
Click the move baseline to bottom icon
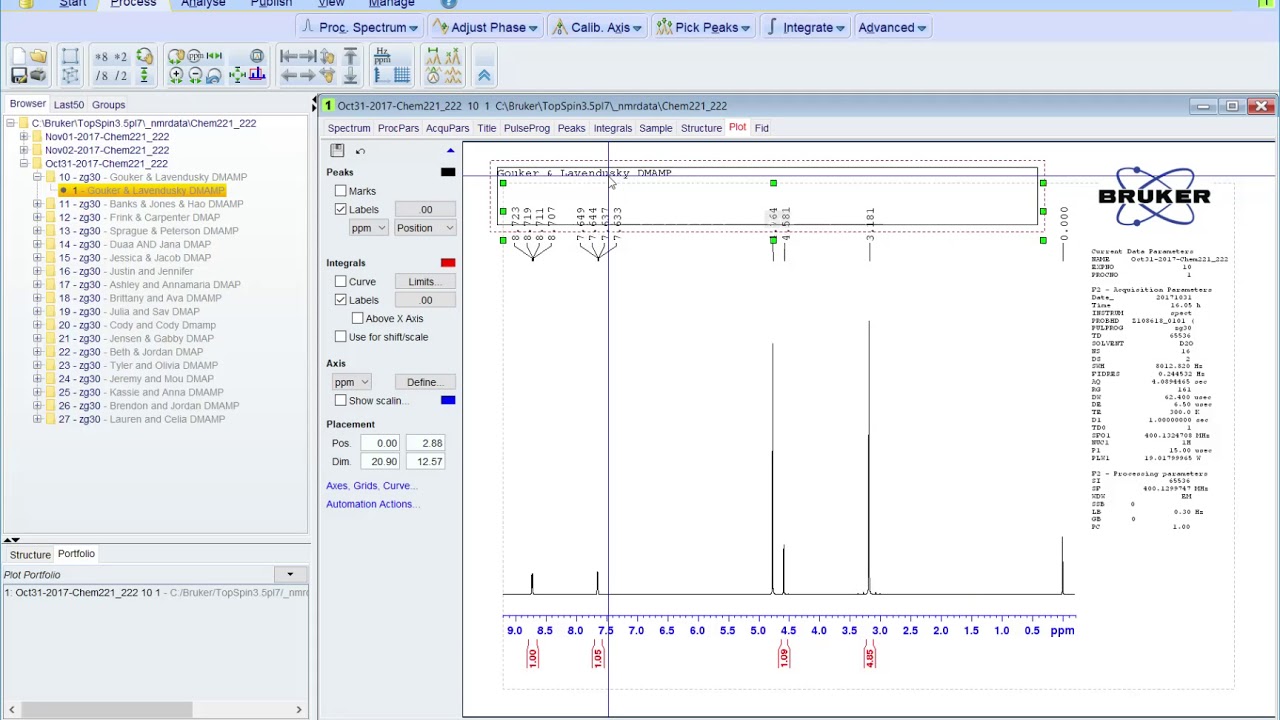click(350, 76)
